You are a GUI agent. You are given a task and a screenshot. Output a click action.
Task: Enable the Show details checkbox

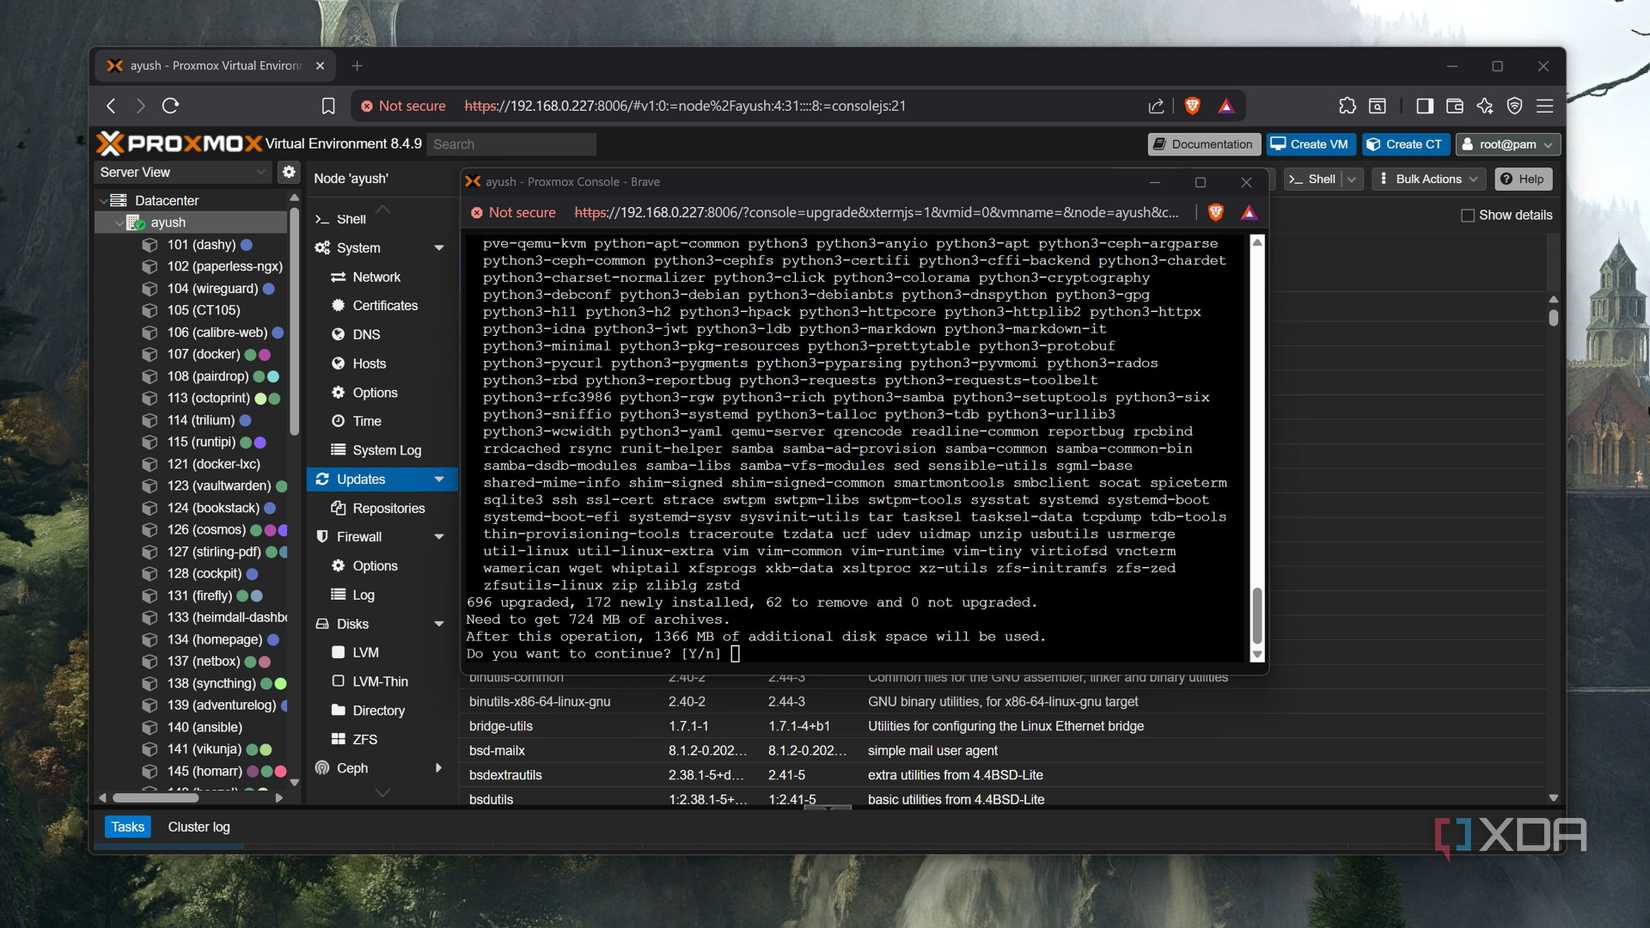[1468, 214]
